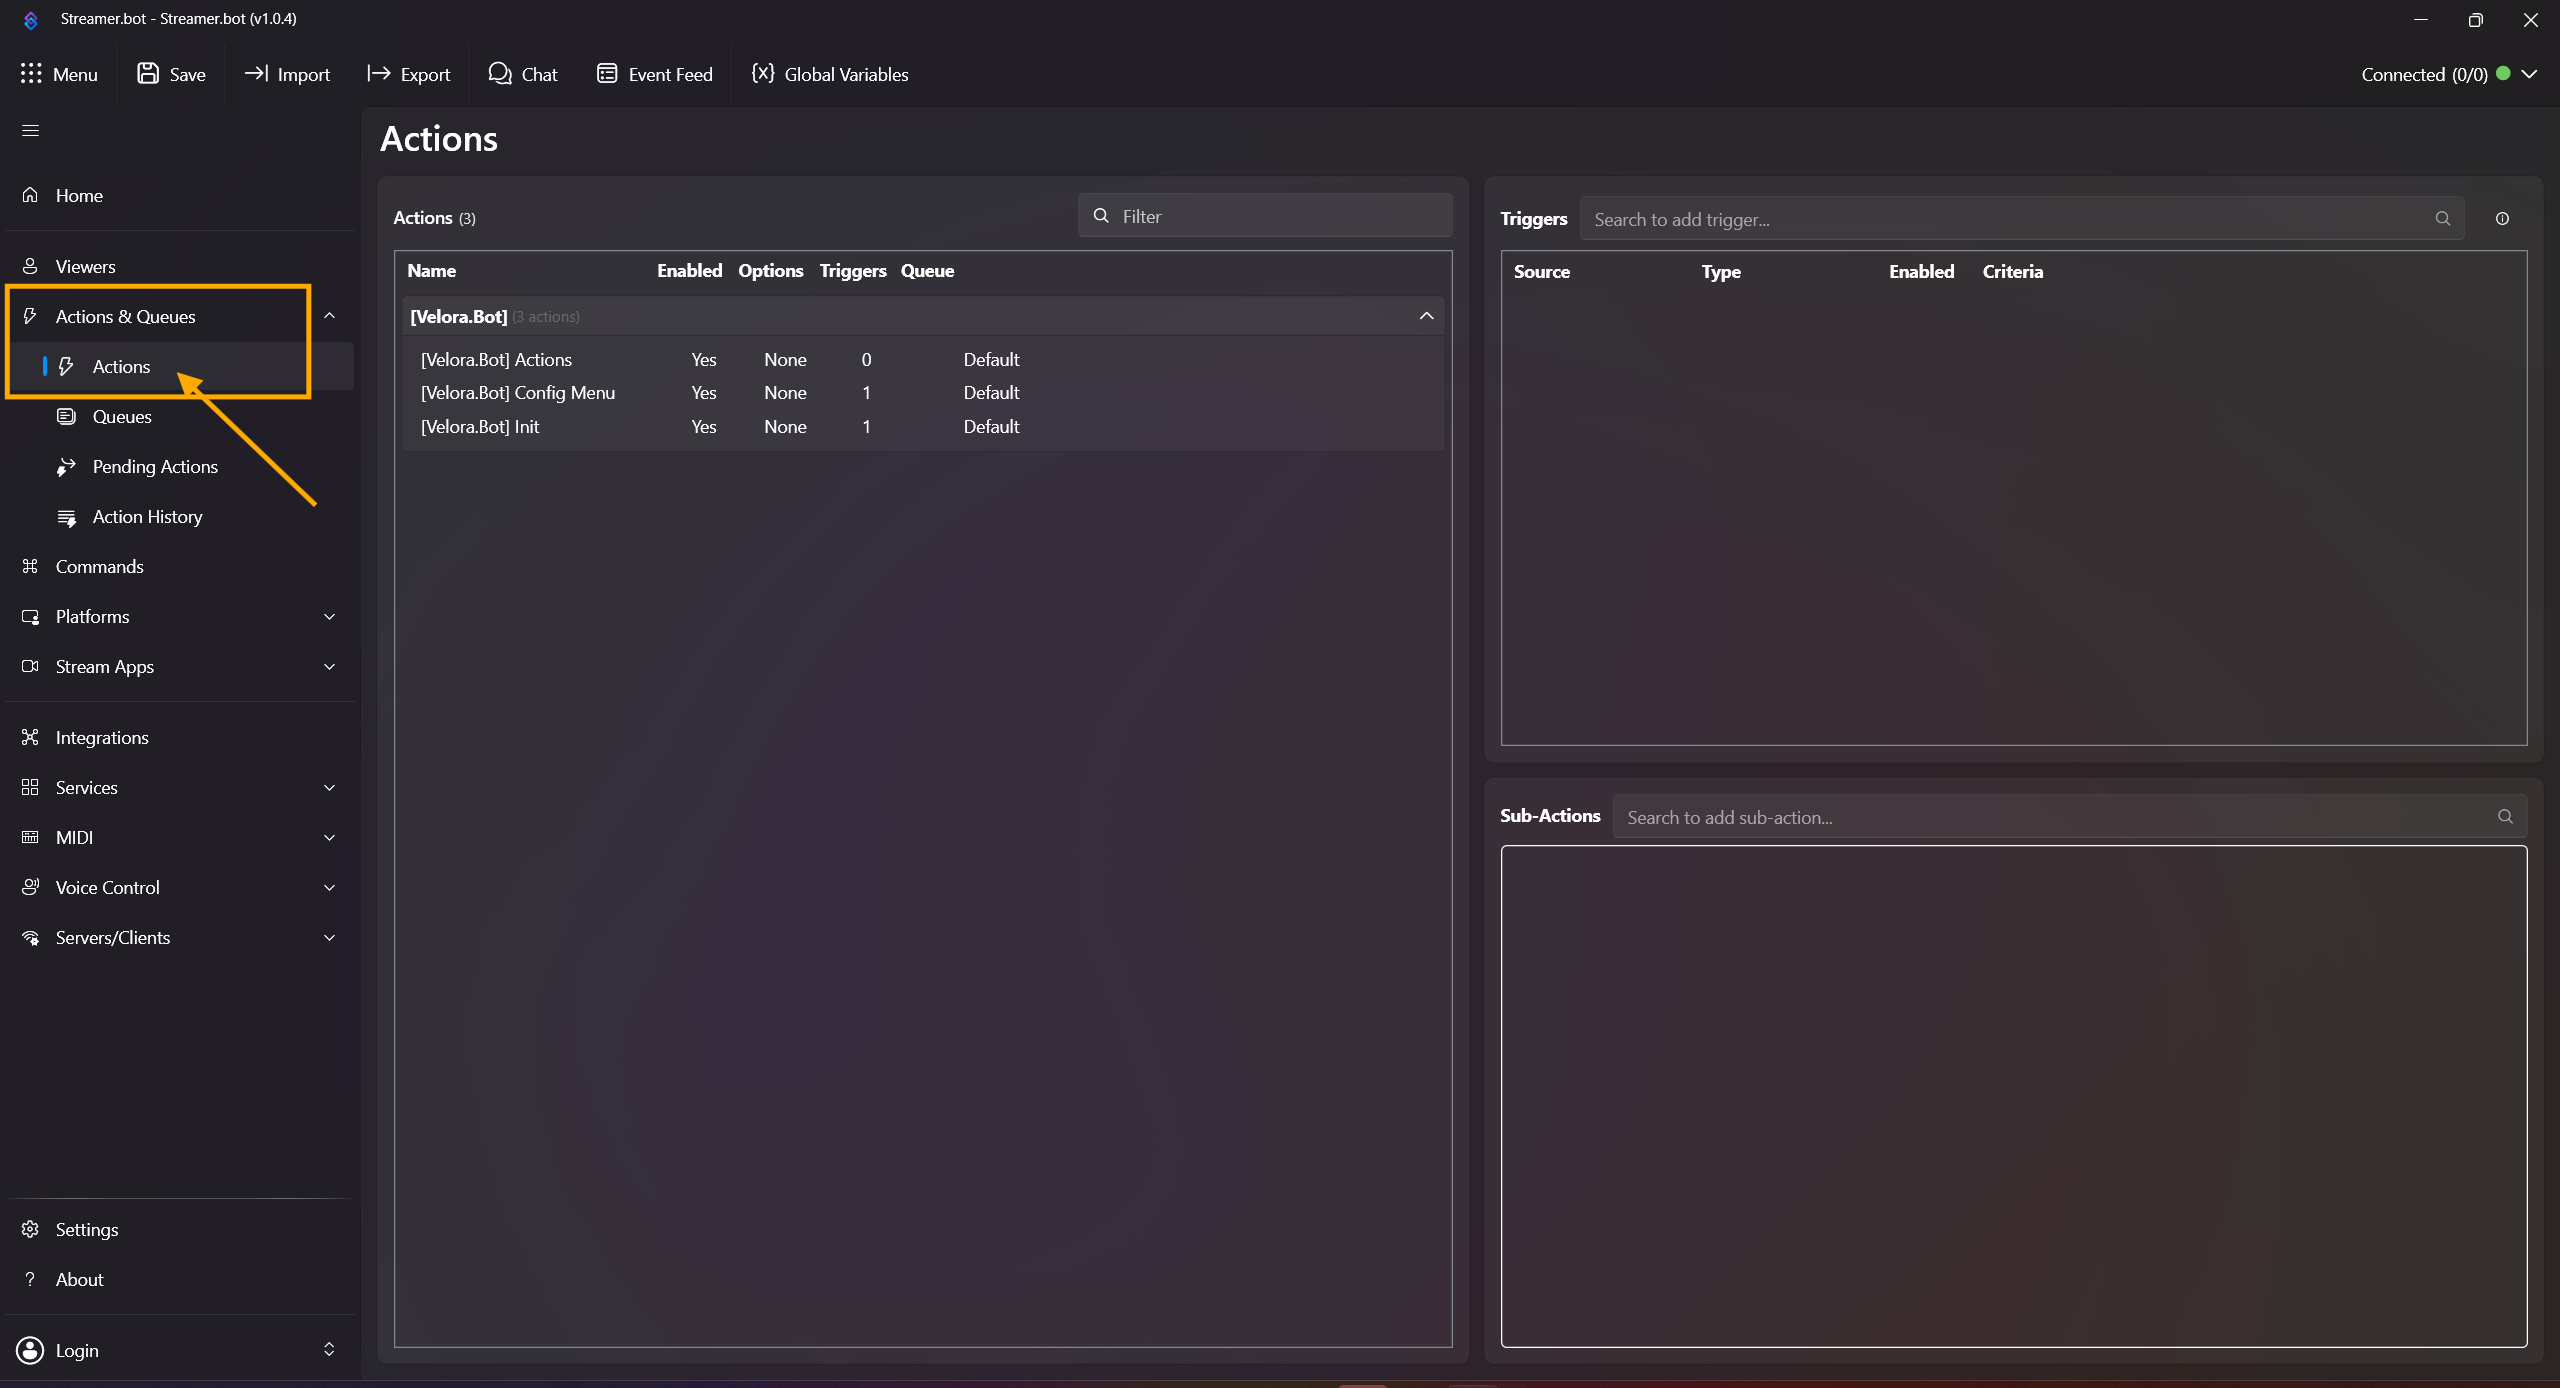The width and height of the screenshot is (2560, 1388).
Task: Collapse the [Velora.Bot] action group
Action: tap(1426, 316)
